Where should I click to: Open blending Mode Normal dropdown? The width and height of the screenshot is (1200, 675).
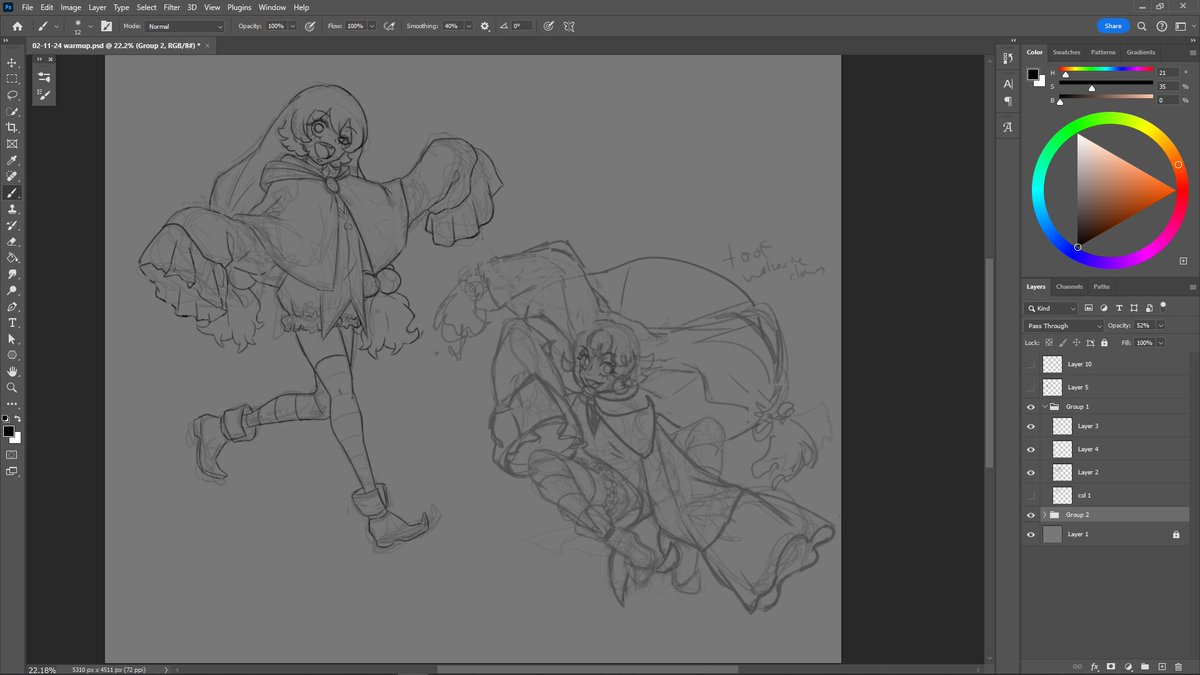pyautogui.click(x=185, y=26)
